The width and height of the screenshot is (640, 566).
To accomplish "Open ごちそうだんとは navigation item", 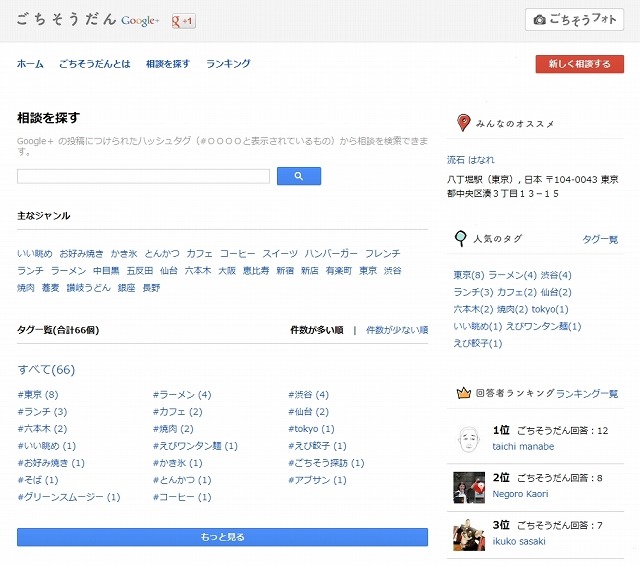I will point(95,64).
